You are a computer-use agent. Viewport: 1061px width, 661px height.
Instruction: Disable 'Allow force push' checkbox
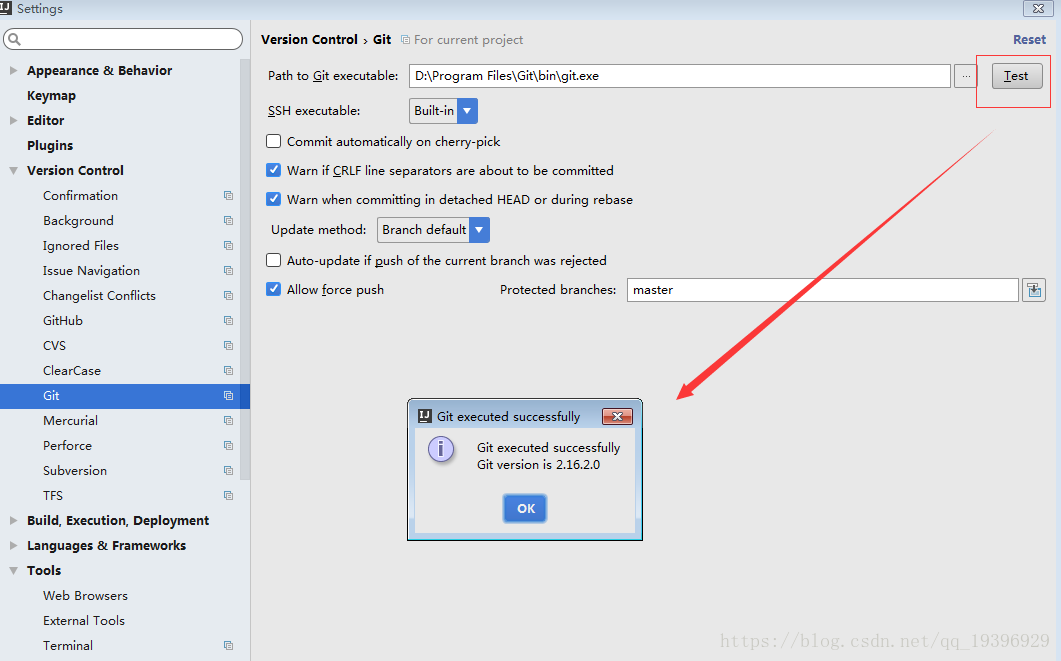coord(273,290)
